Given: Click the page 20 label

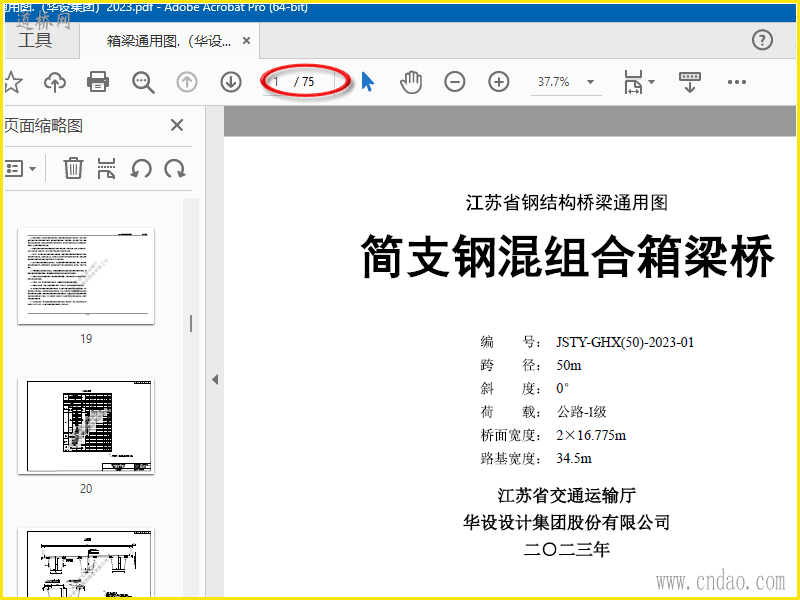Looking at the screenshot, I should [x=86, y=489].
